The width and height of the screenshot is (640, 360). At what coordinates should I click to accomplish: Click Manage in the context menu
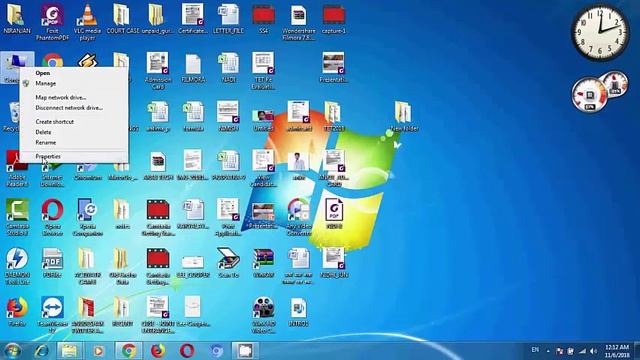(45, 83)
